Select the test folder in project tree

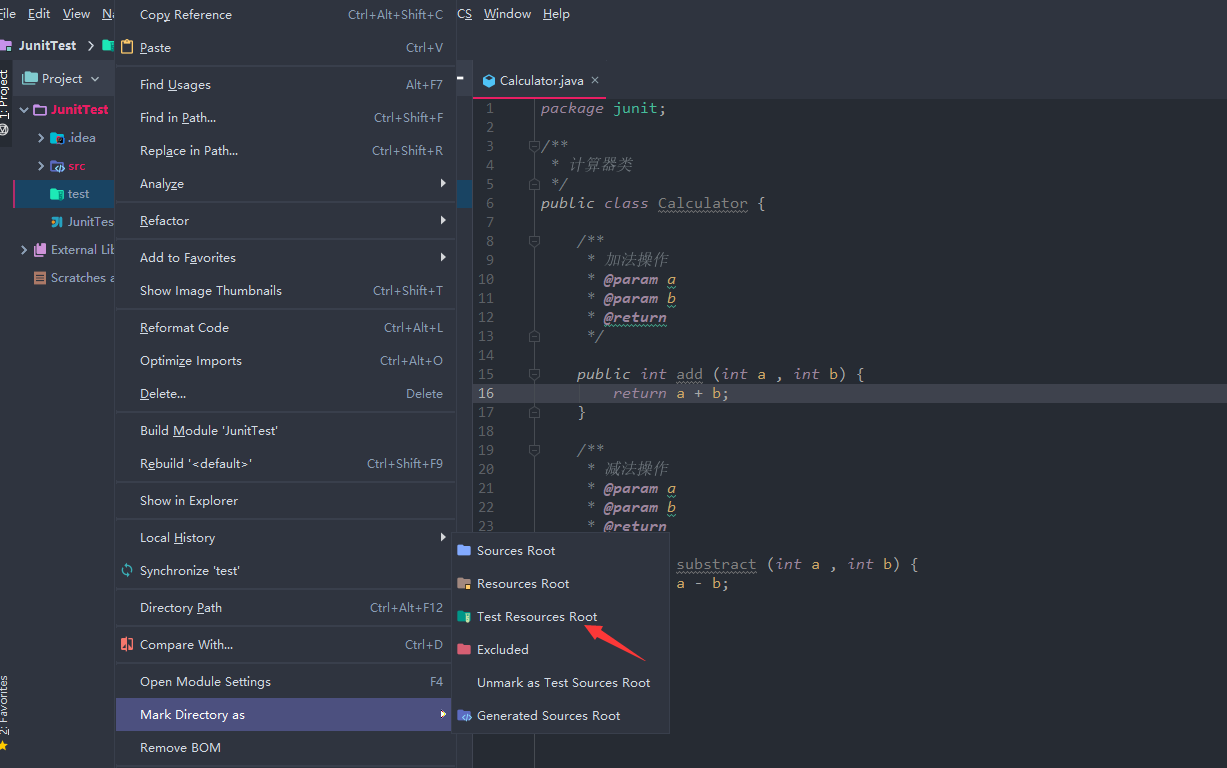(78, 194)
